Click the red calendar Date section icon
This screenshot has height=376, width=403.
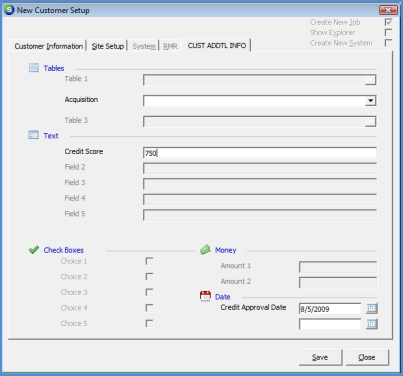(205, 296)
